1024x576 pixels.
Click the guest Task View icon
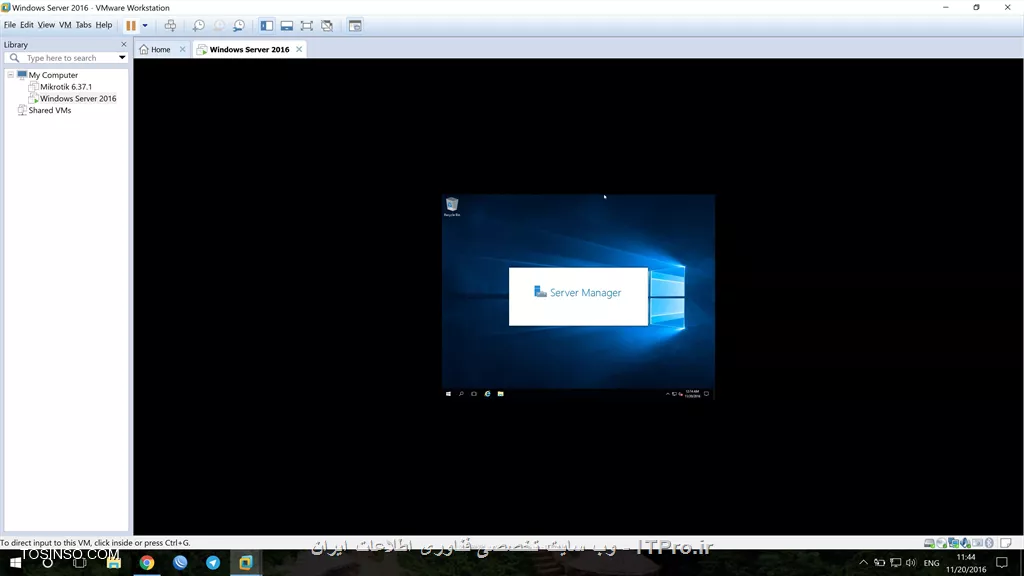pos(474,394)
